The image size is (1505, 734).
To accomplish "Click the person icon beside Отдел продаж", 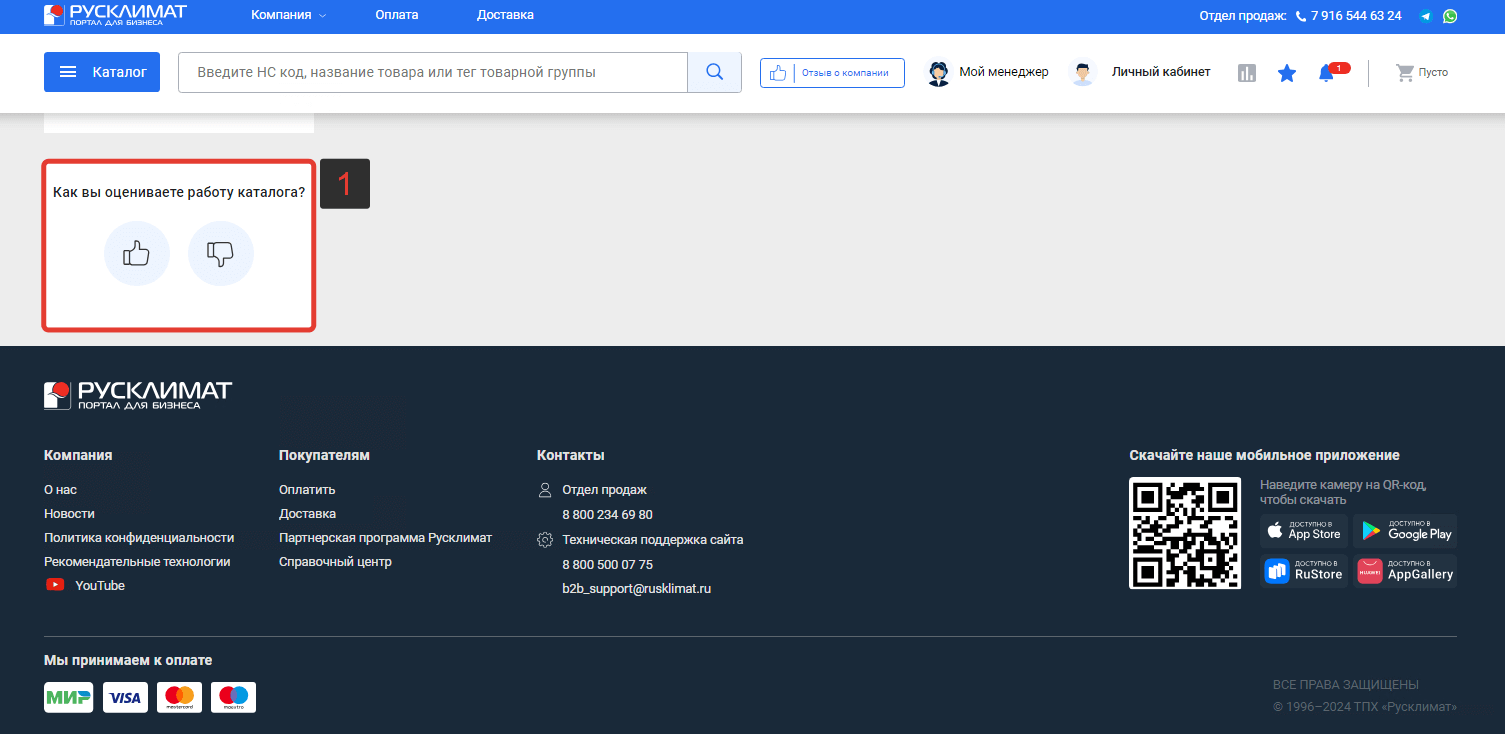I will point(545,490).
